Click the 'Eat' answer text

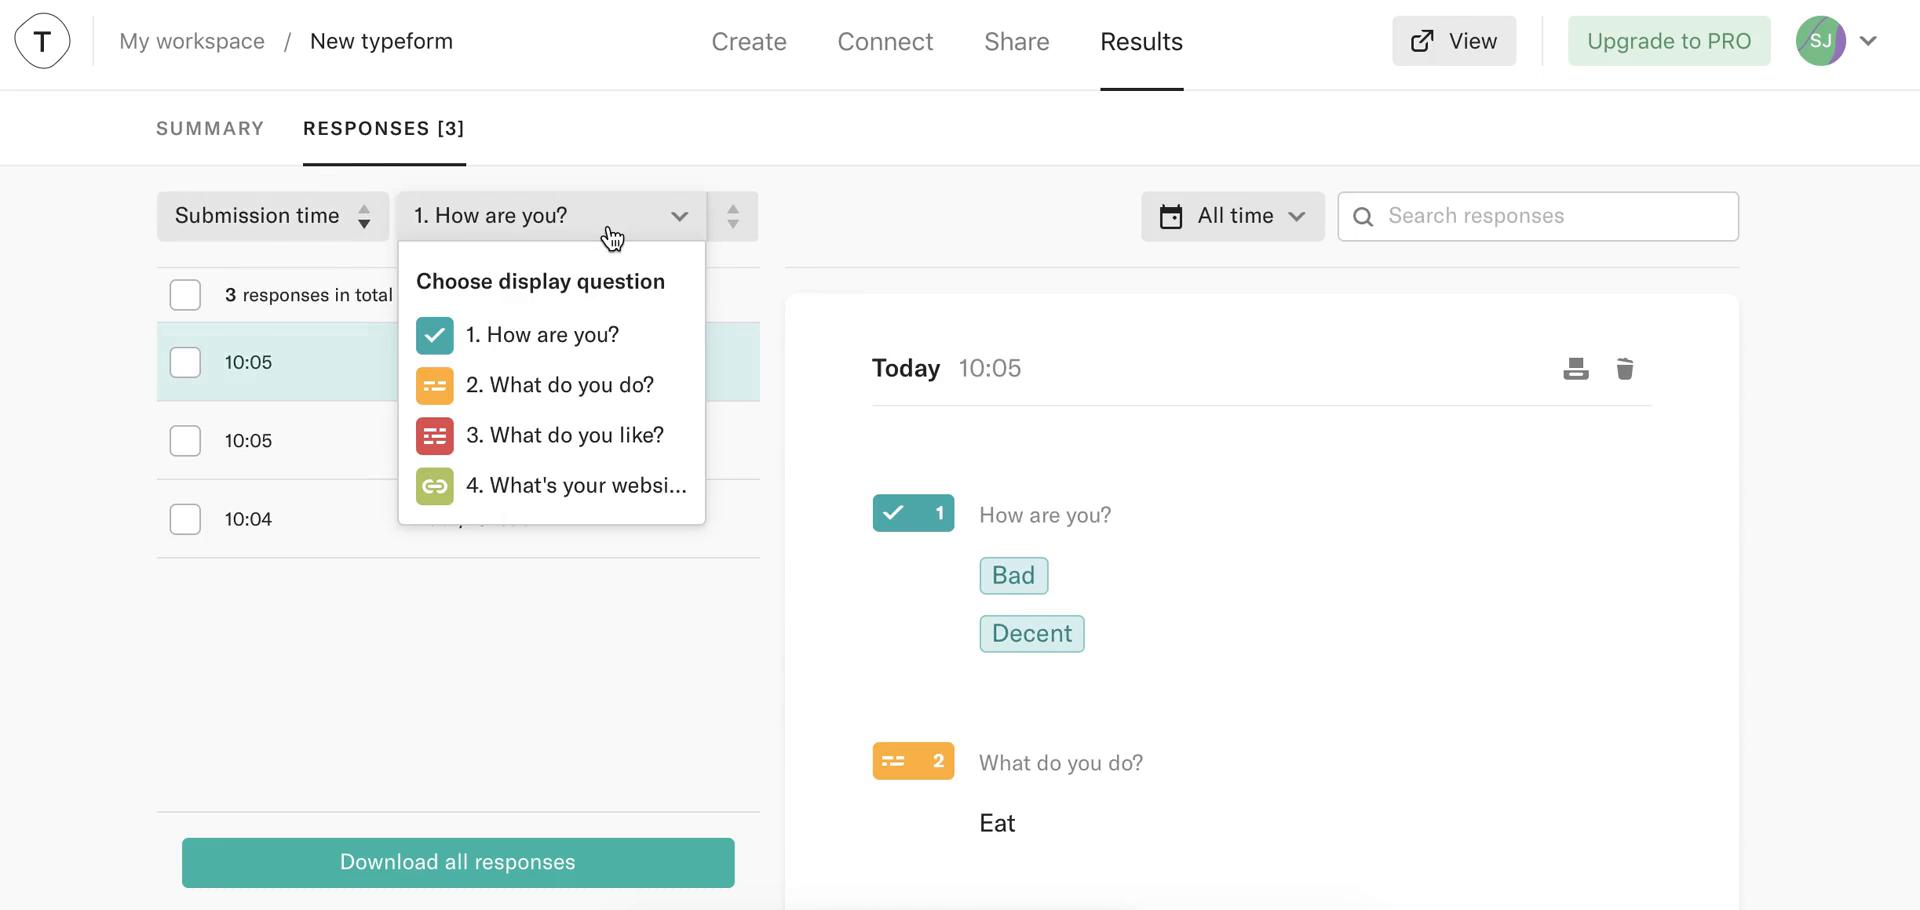point(997,823)
